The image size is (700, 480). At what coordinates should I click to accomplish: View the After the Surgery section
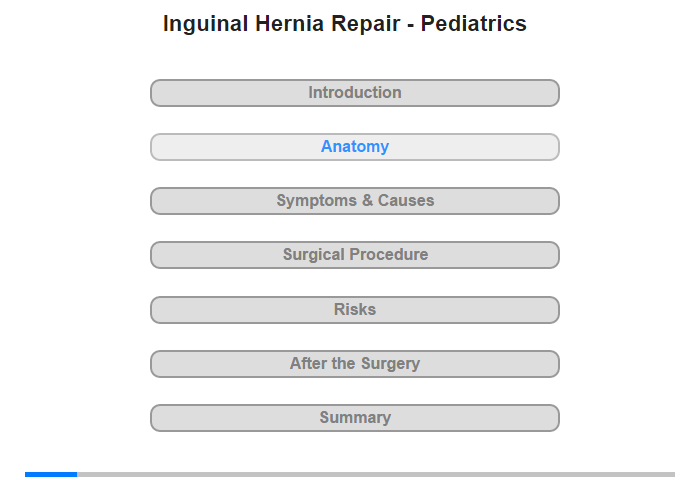click(x=354, y=364)
